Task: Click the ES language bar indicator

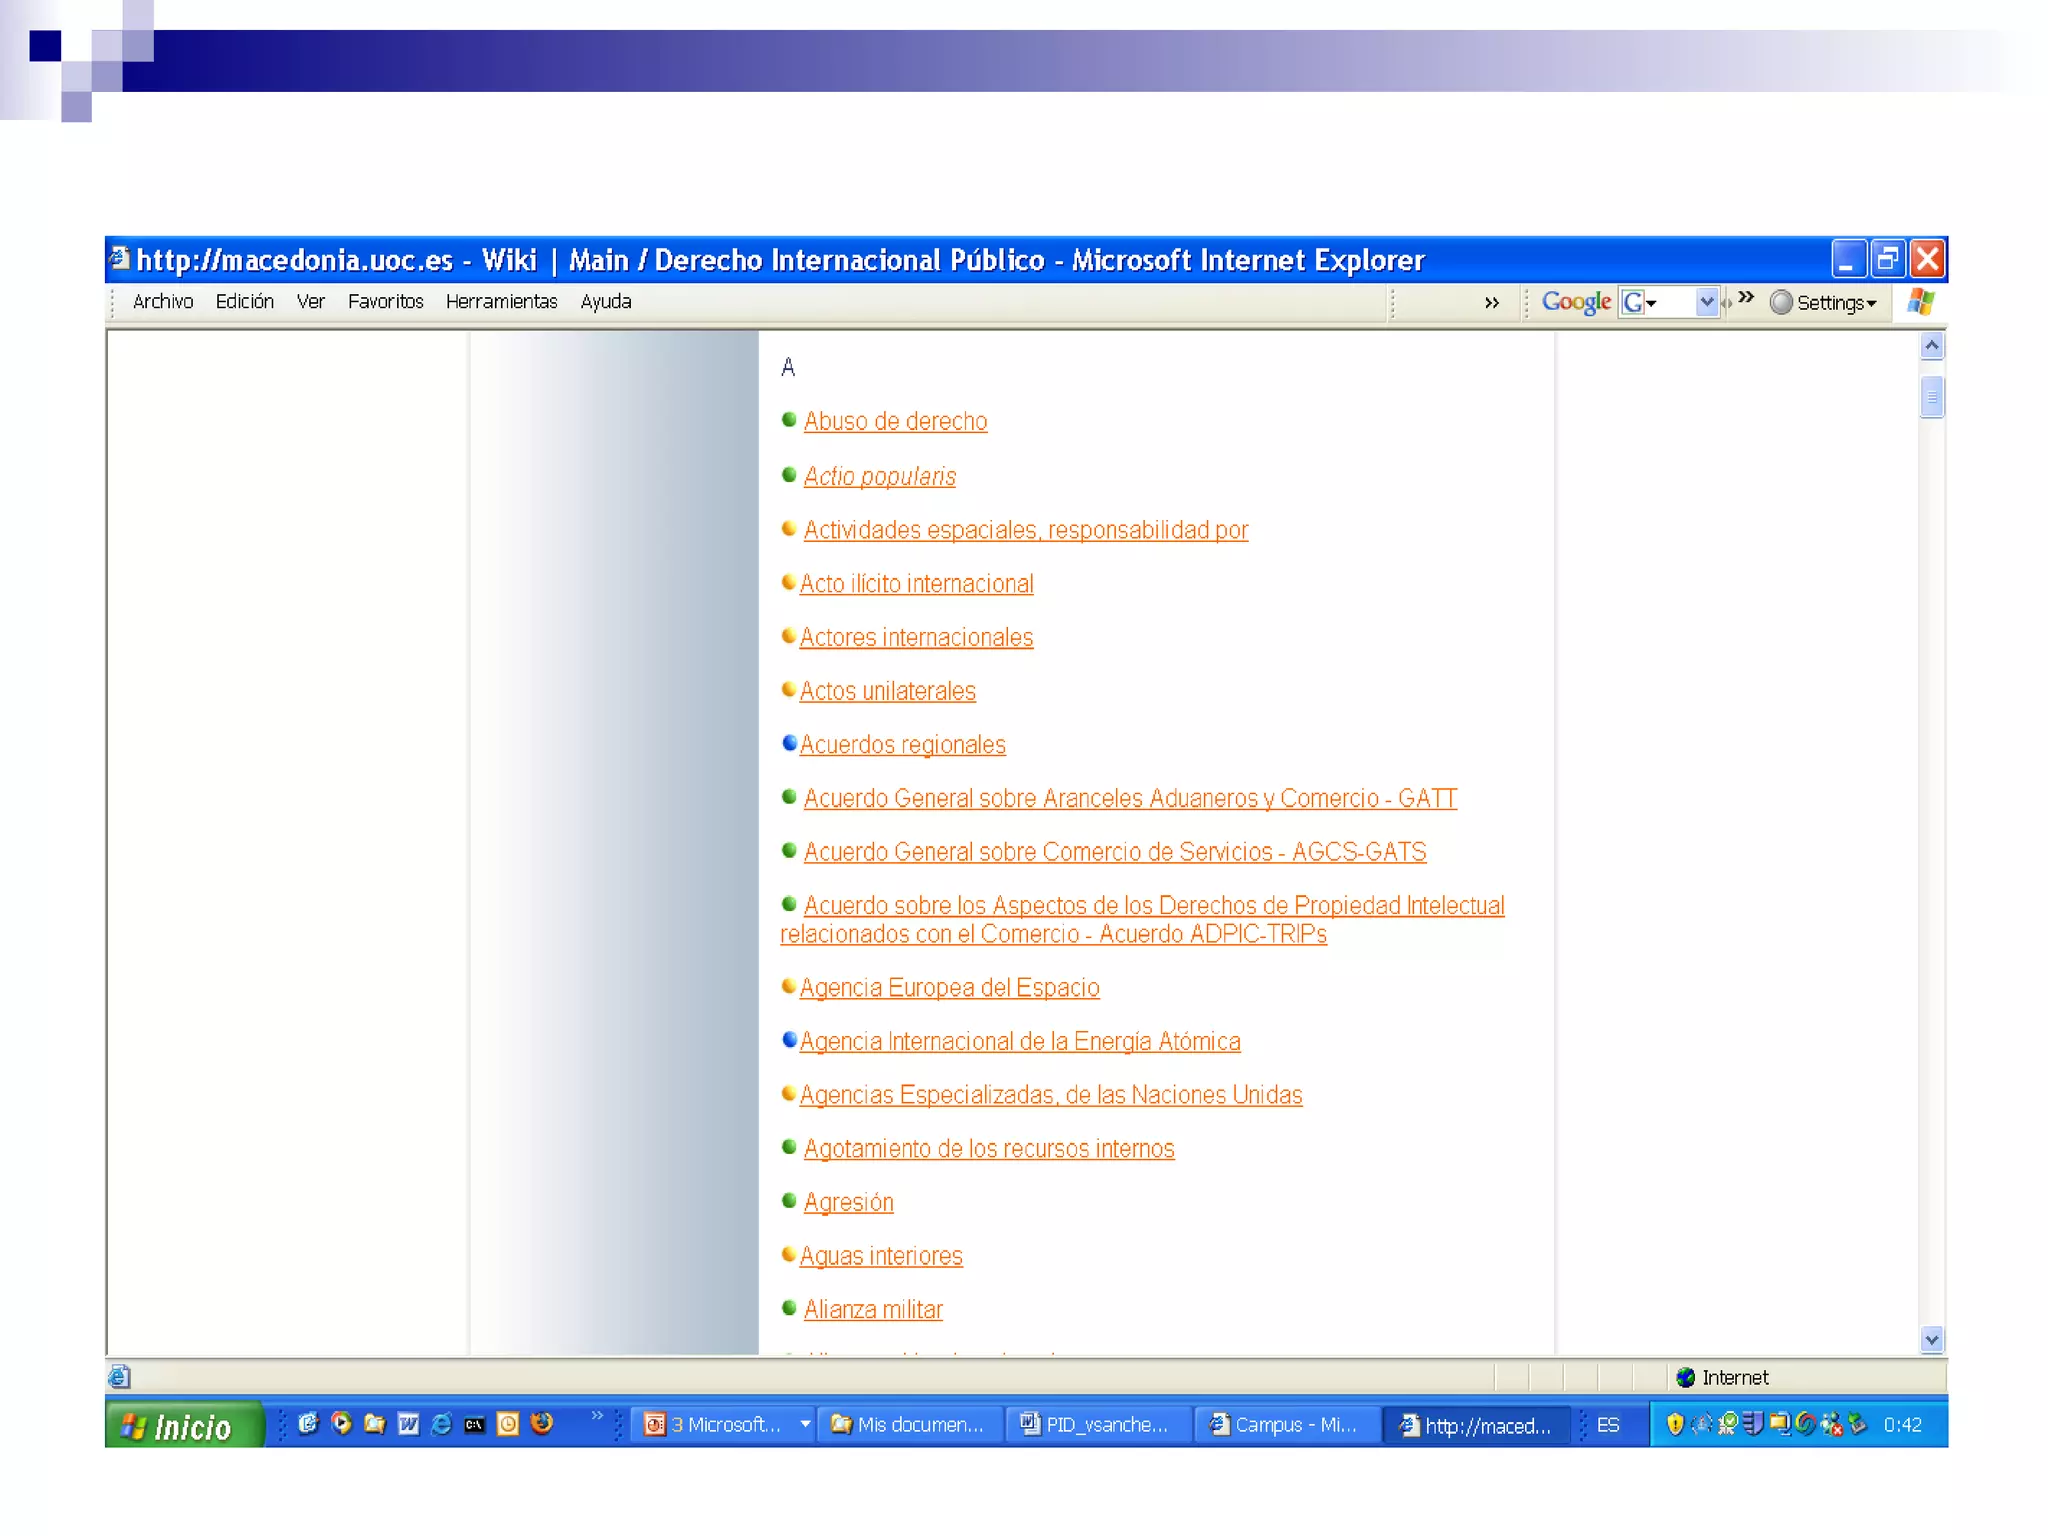Action: click(x=1607, y=1425)
